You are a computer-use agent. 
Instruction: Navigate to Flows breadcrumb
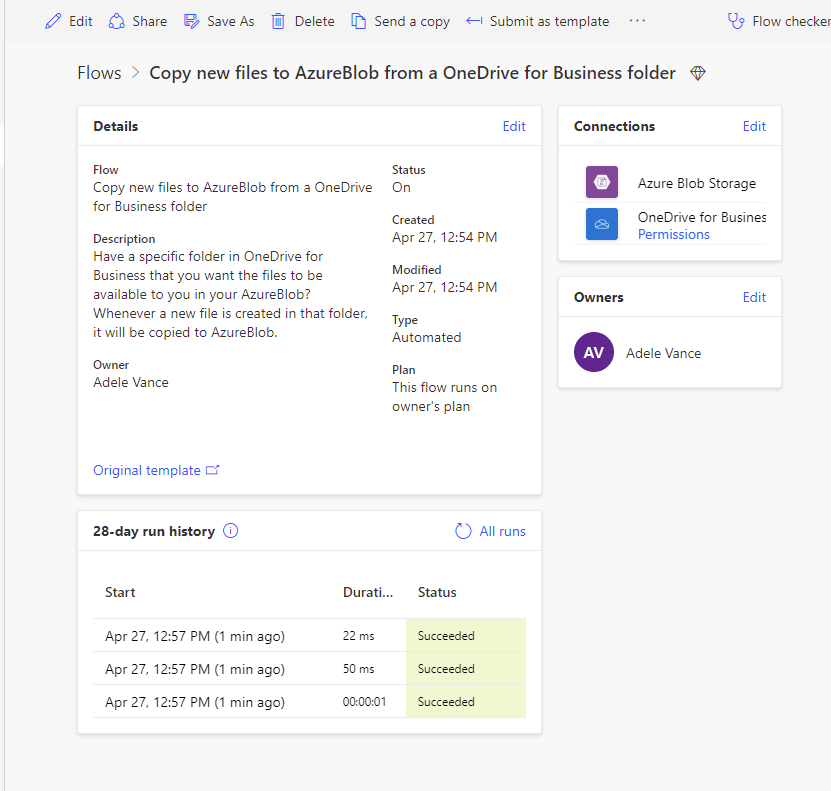click(99, 73)
